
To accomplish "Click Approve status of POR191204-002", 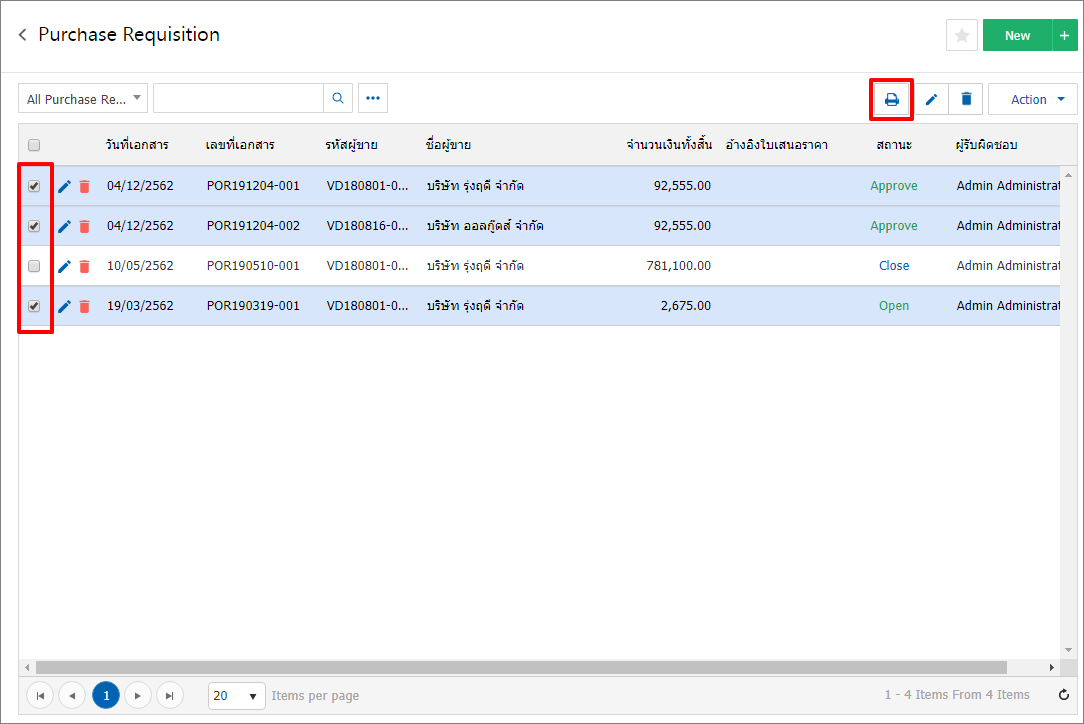I will 894,225.
